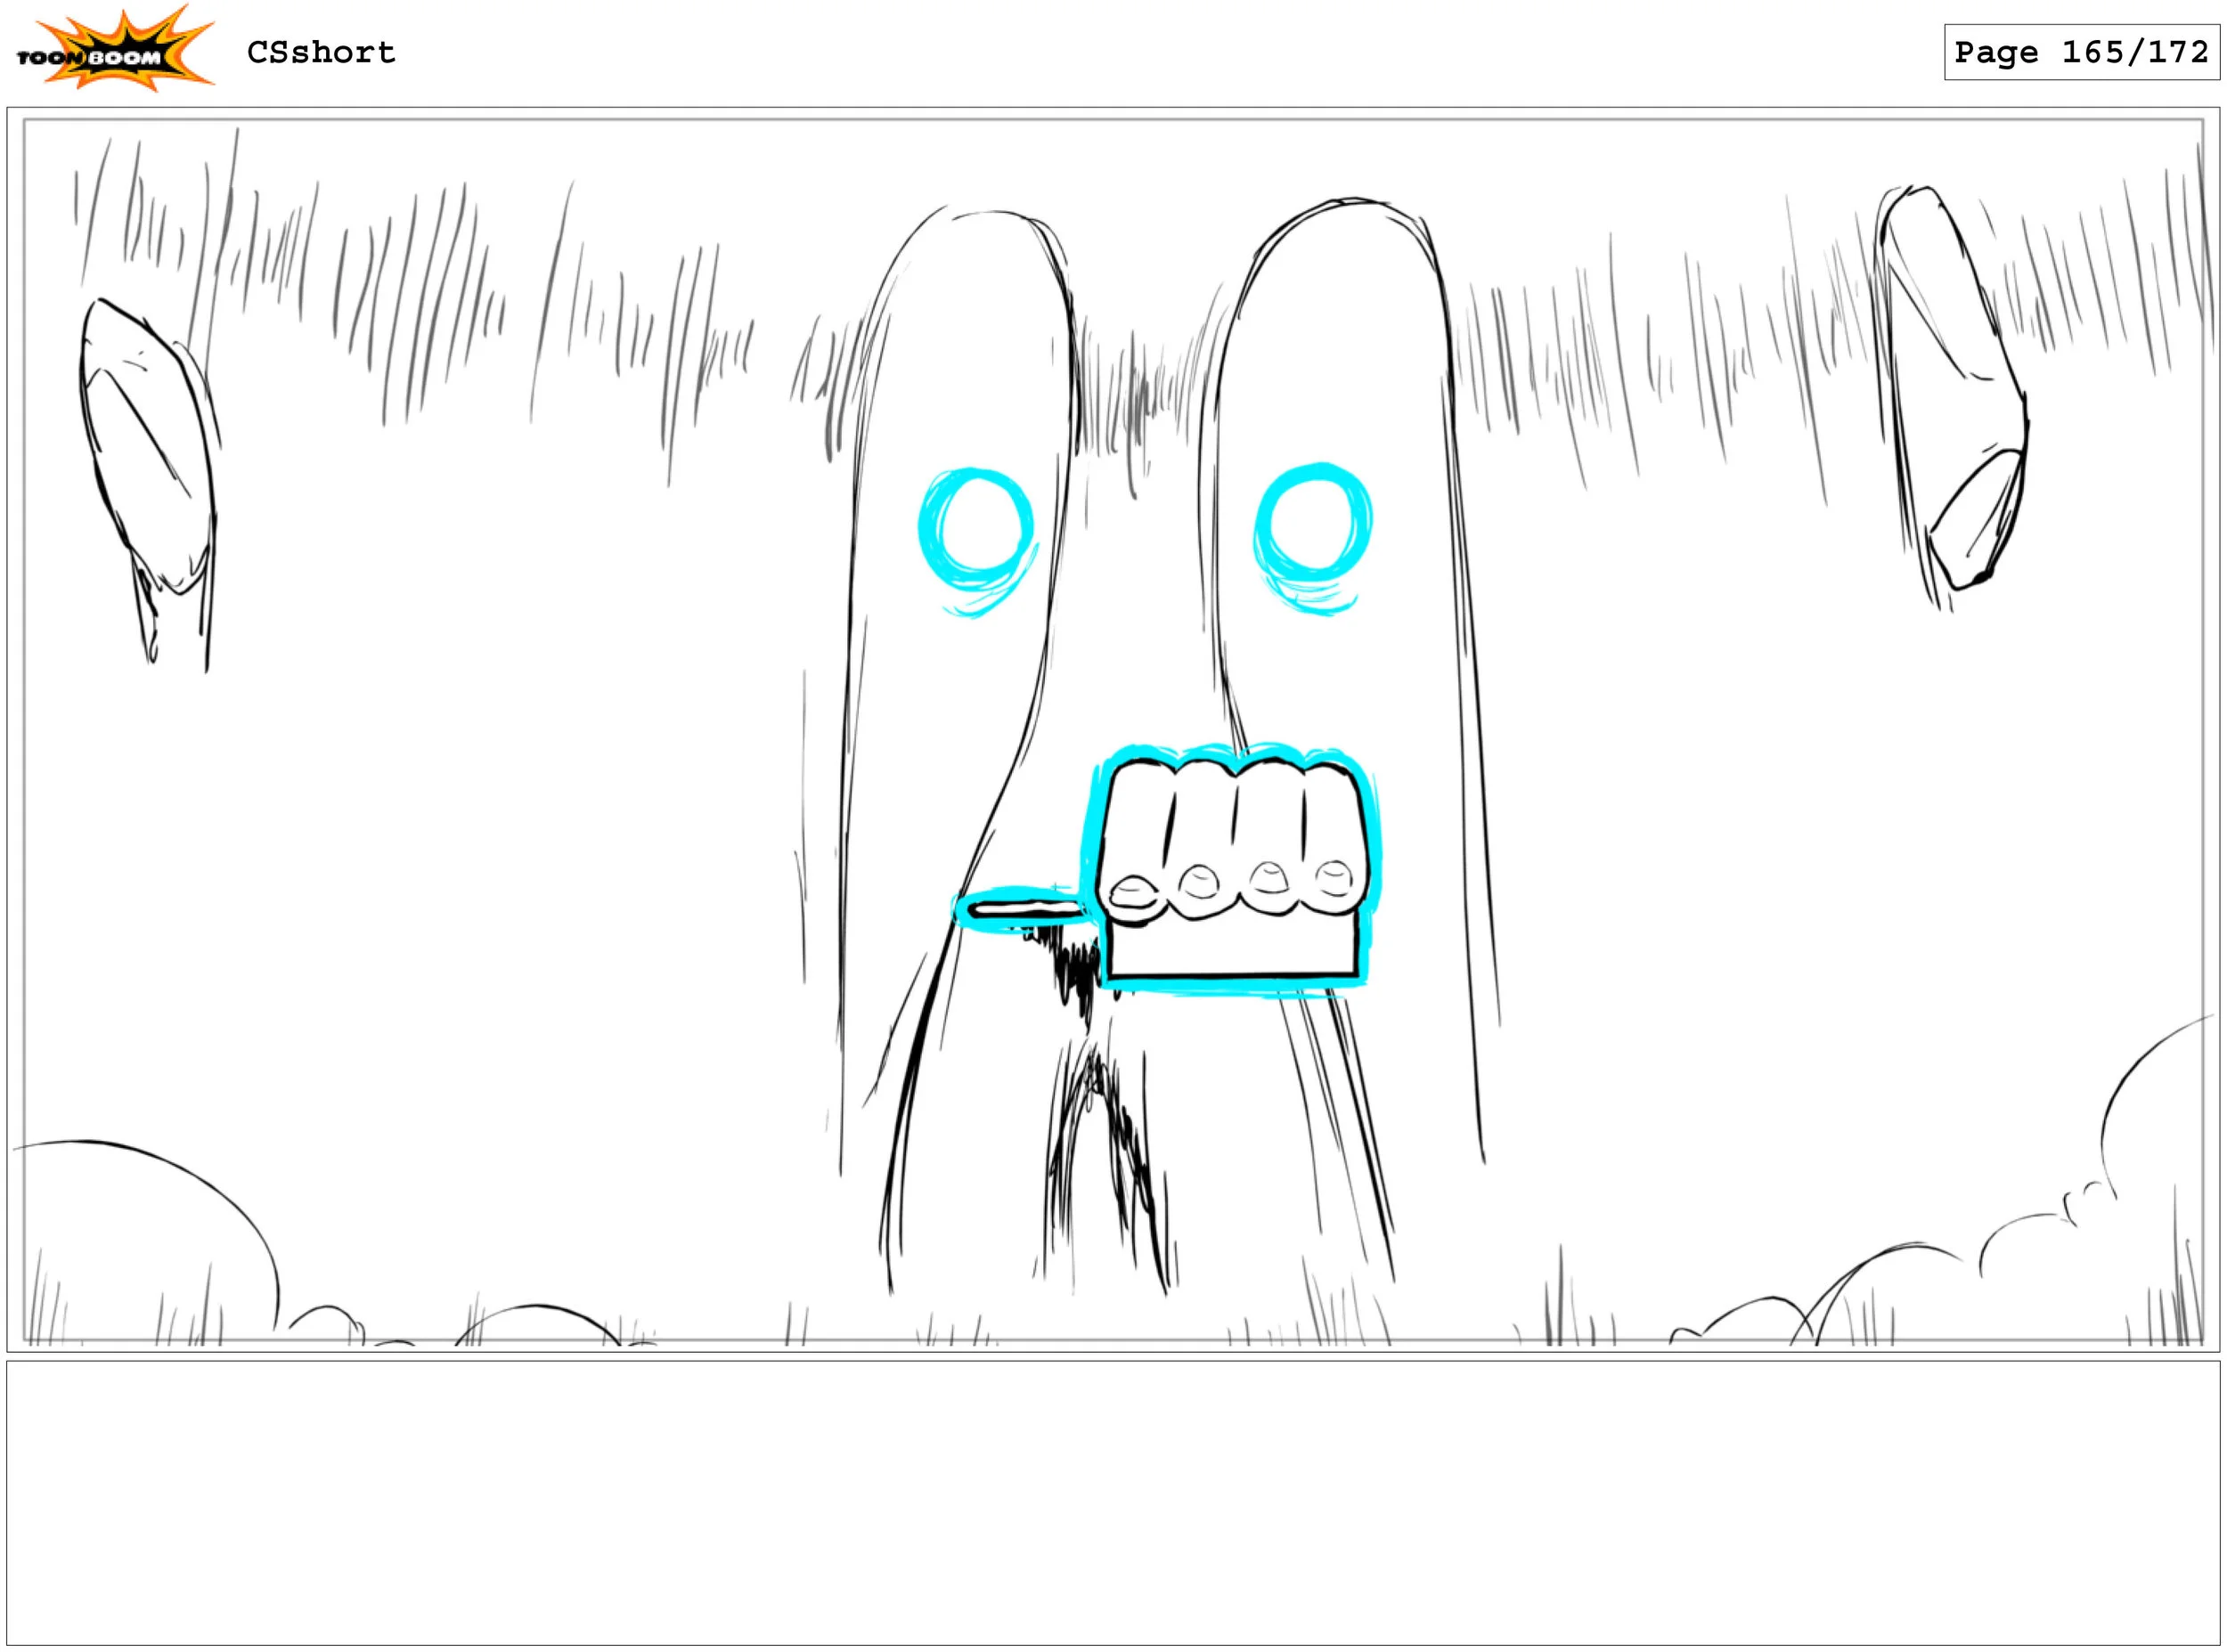Click the CSshort project title
The width and height of the screenshot is (2227, 1652).
tap(321, 52)
